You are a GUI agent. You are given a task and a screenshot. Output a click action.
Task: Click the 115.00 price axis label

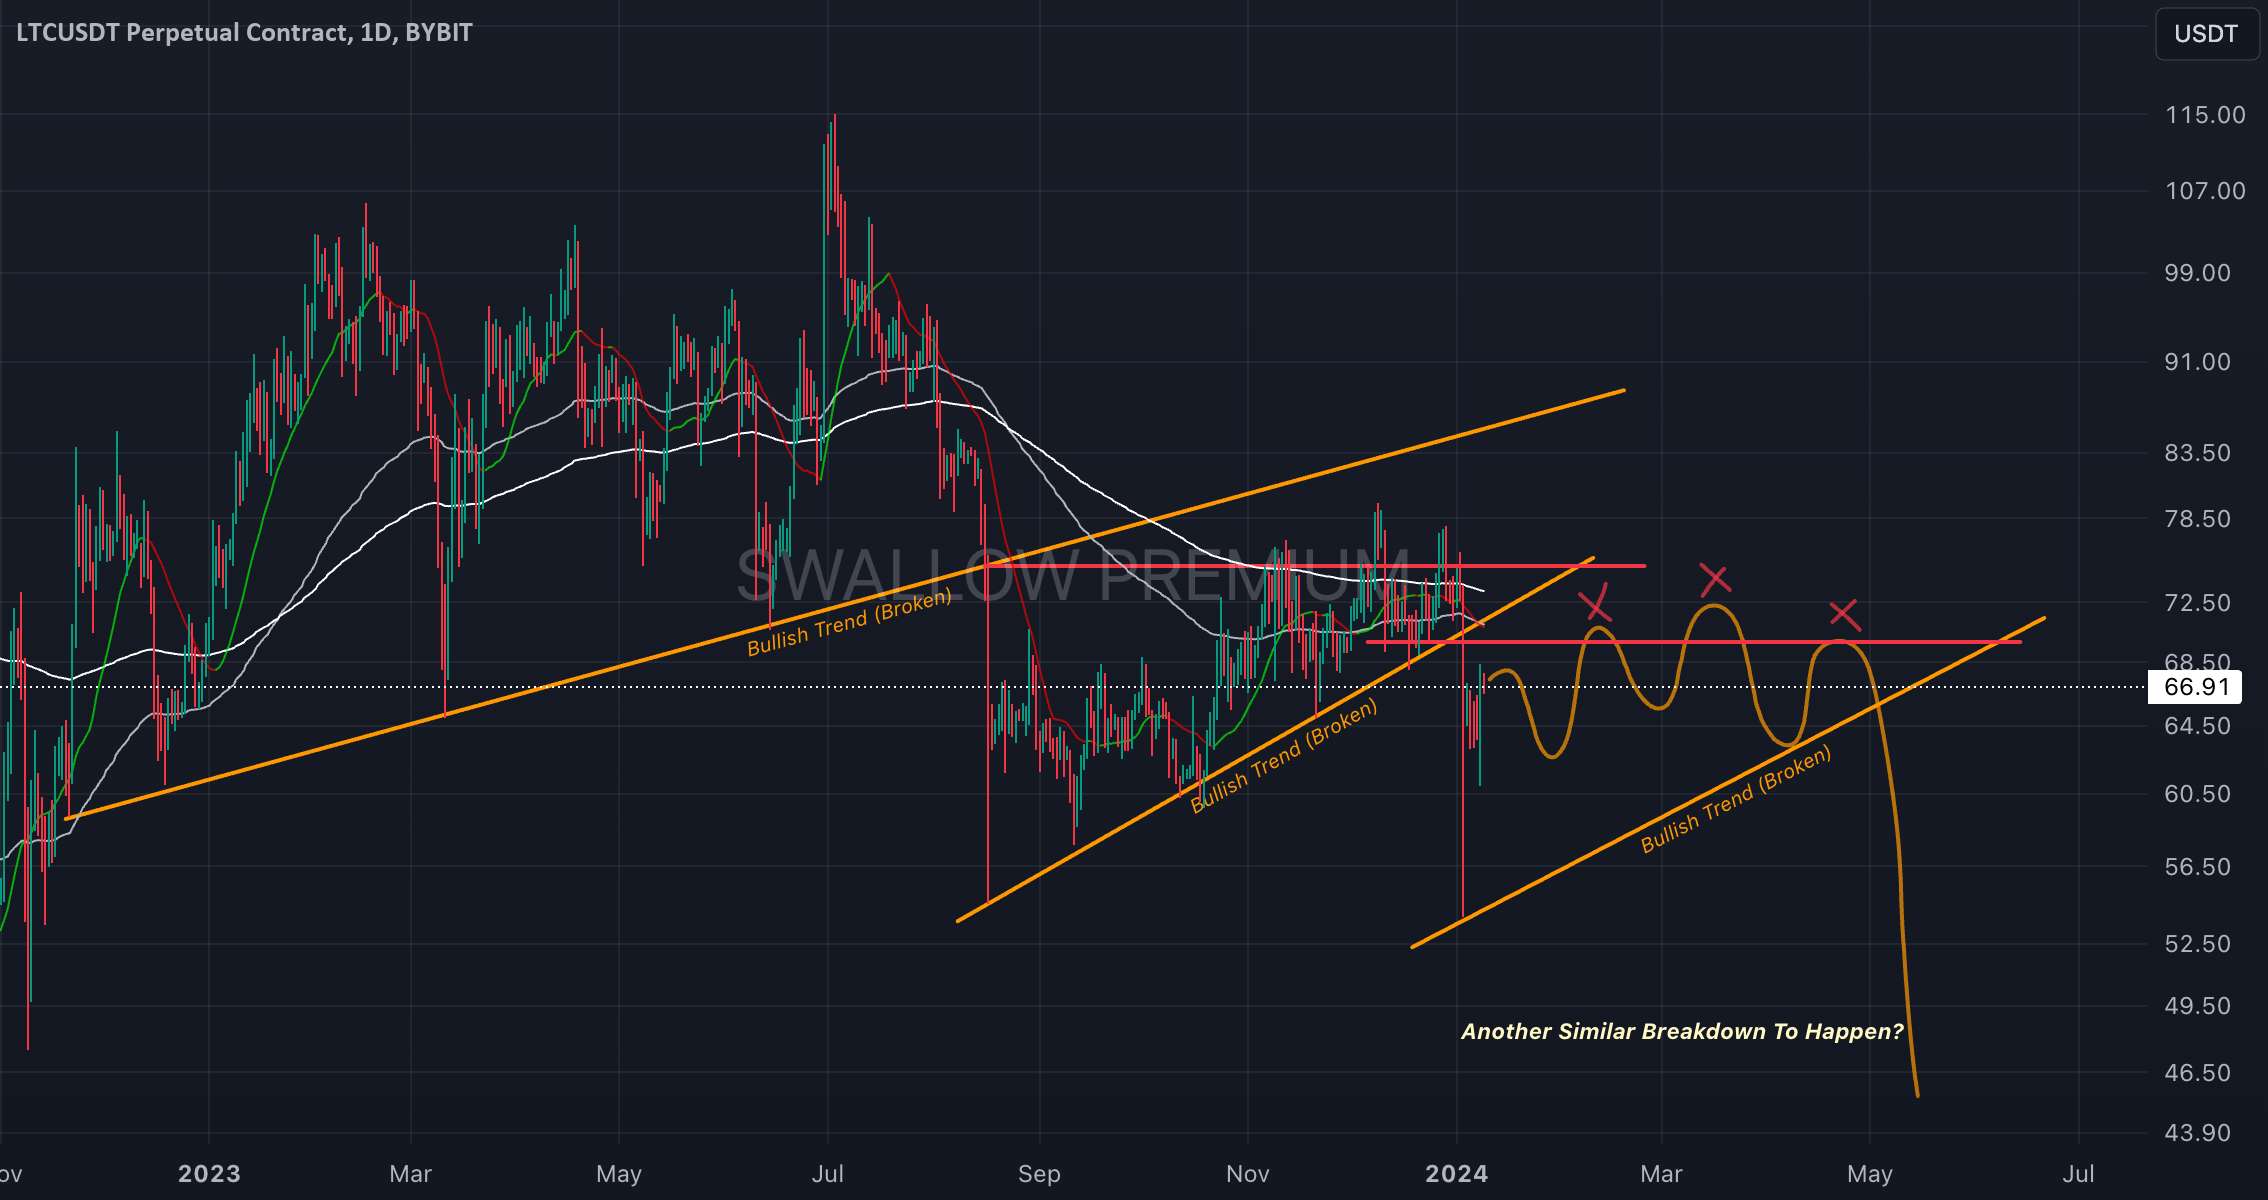click(x=2204, y=115)
